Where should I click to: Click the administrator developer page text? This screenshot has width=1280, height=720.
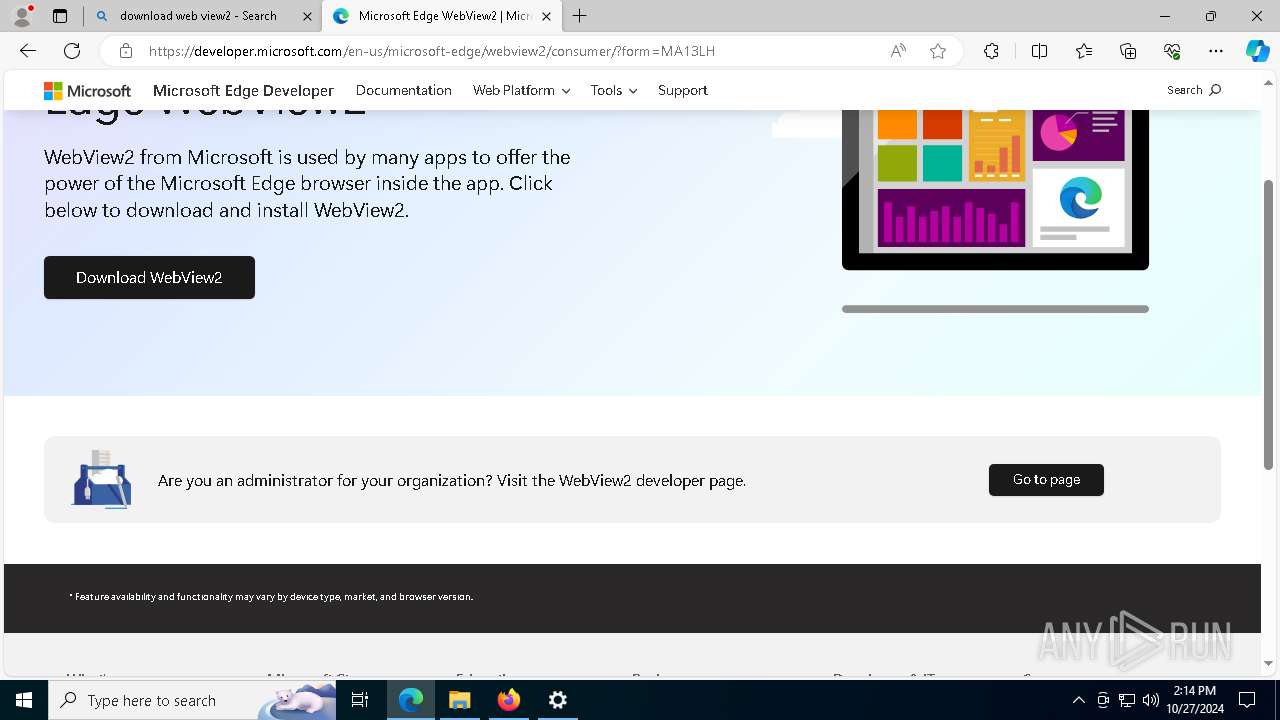coord(452,481)
